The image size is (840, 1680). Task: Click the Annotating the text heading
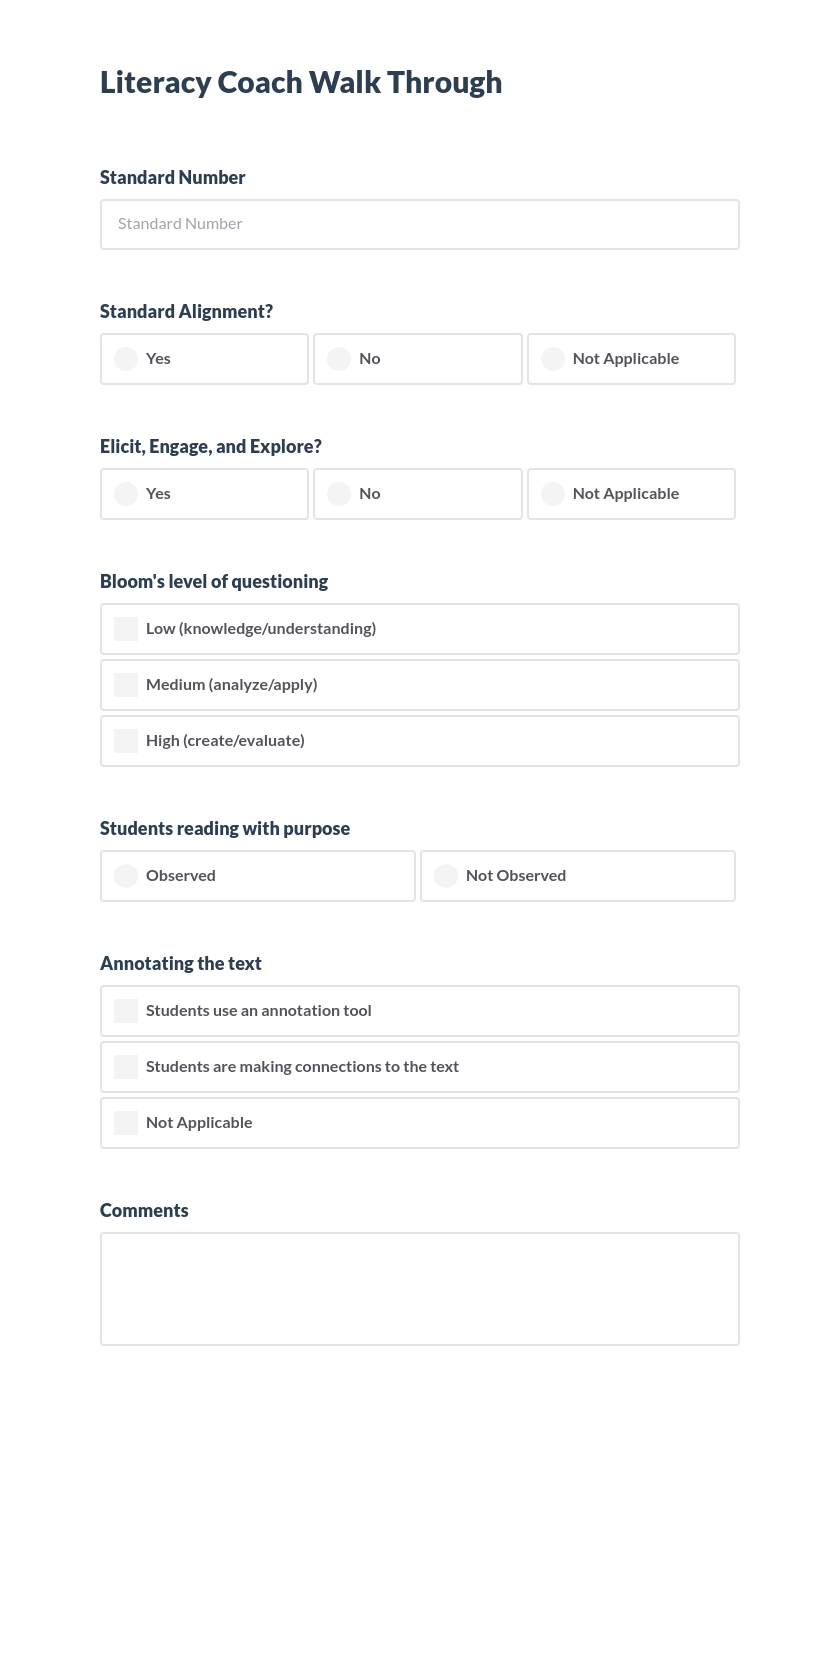[180, 963]
